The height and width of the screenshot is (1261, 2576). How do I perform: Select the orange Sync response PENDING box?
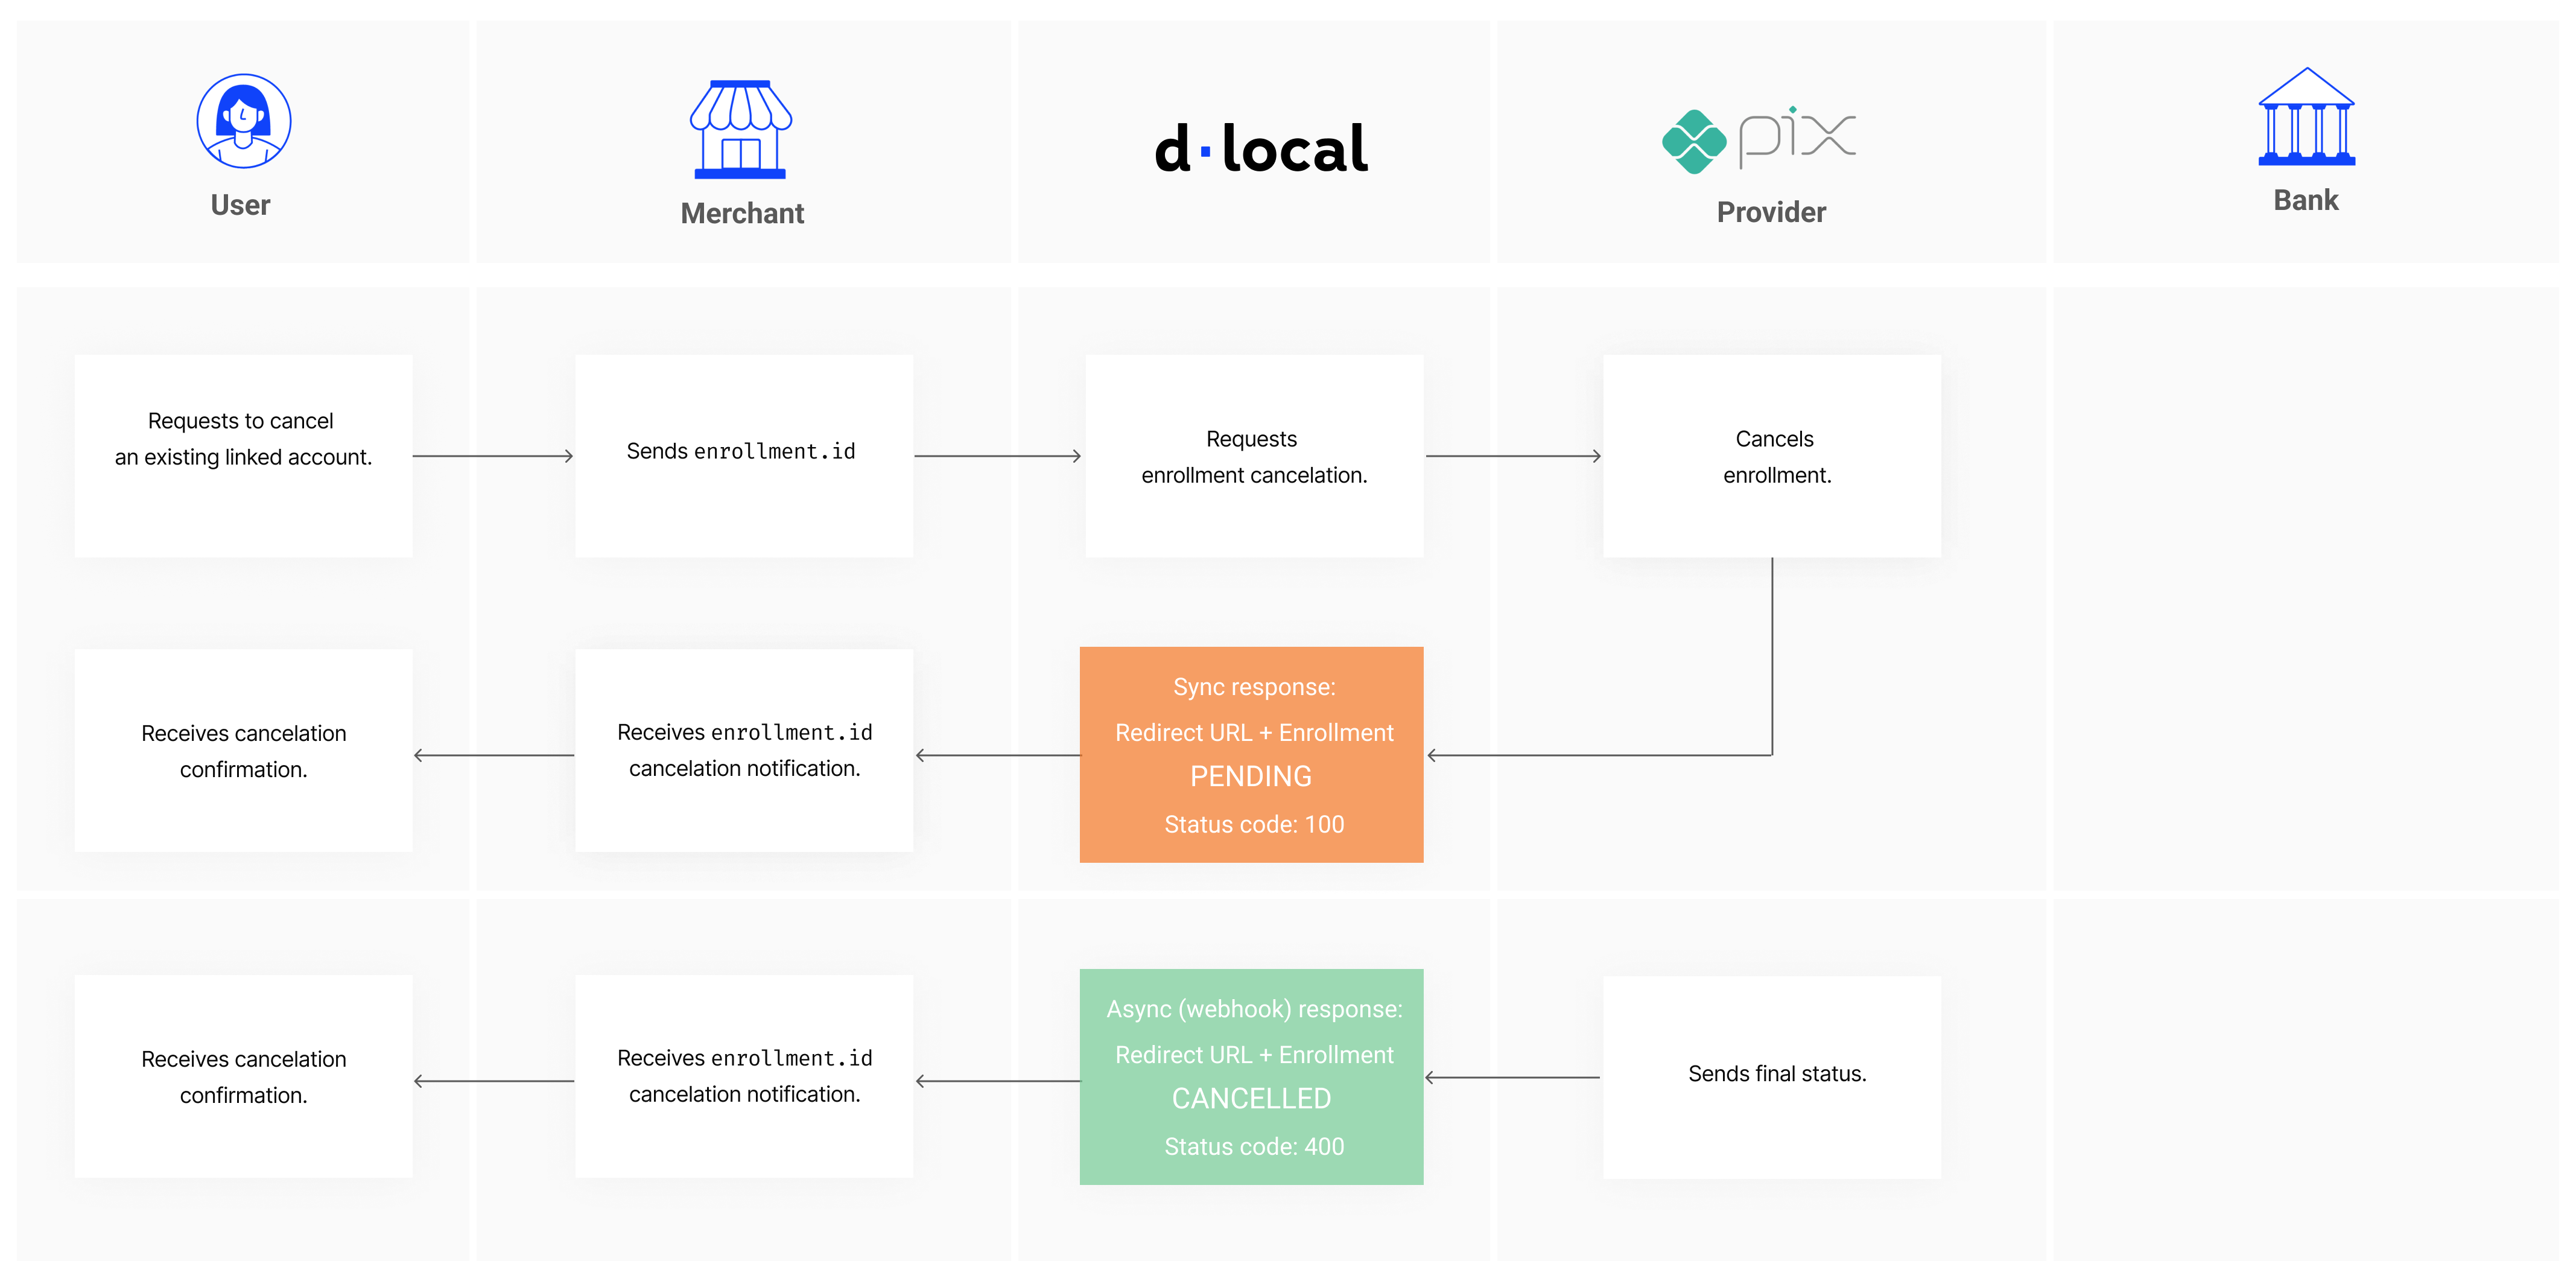[x=1251, y=754]
